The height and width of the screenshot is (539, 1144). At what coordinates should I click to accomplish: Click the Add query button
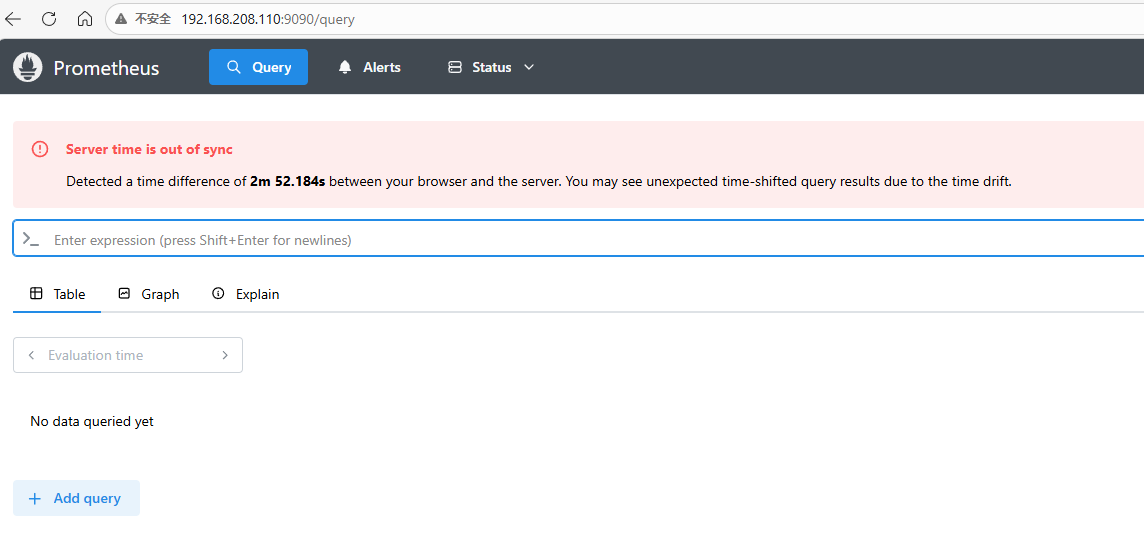(77, 498)
